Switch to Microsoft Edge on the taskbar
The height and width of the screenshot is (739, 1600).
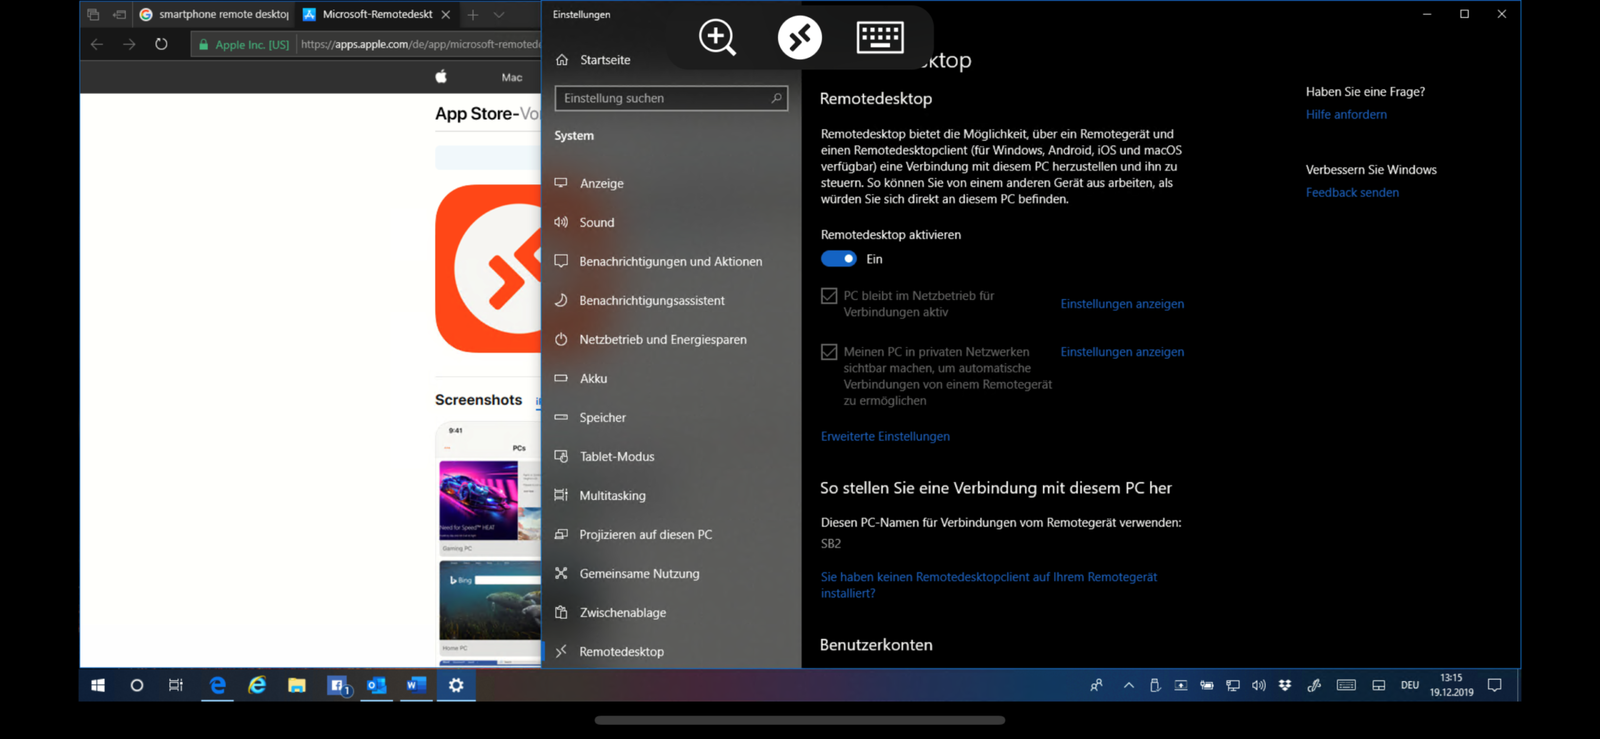pyautogui.click(x=217, y=685)
